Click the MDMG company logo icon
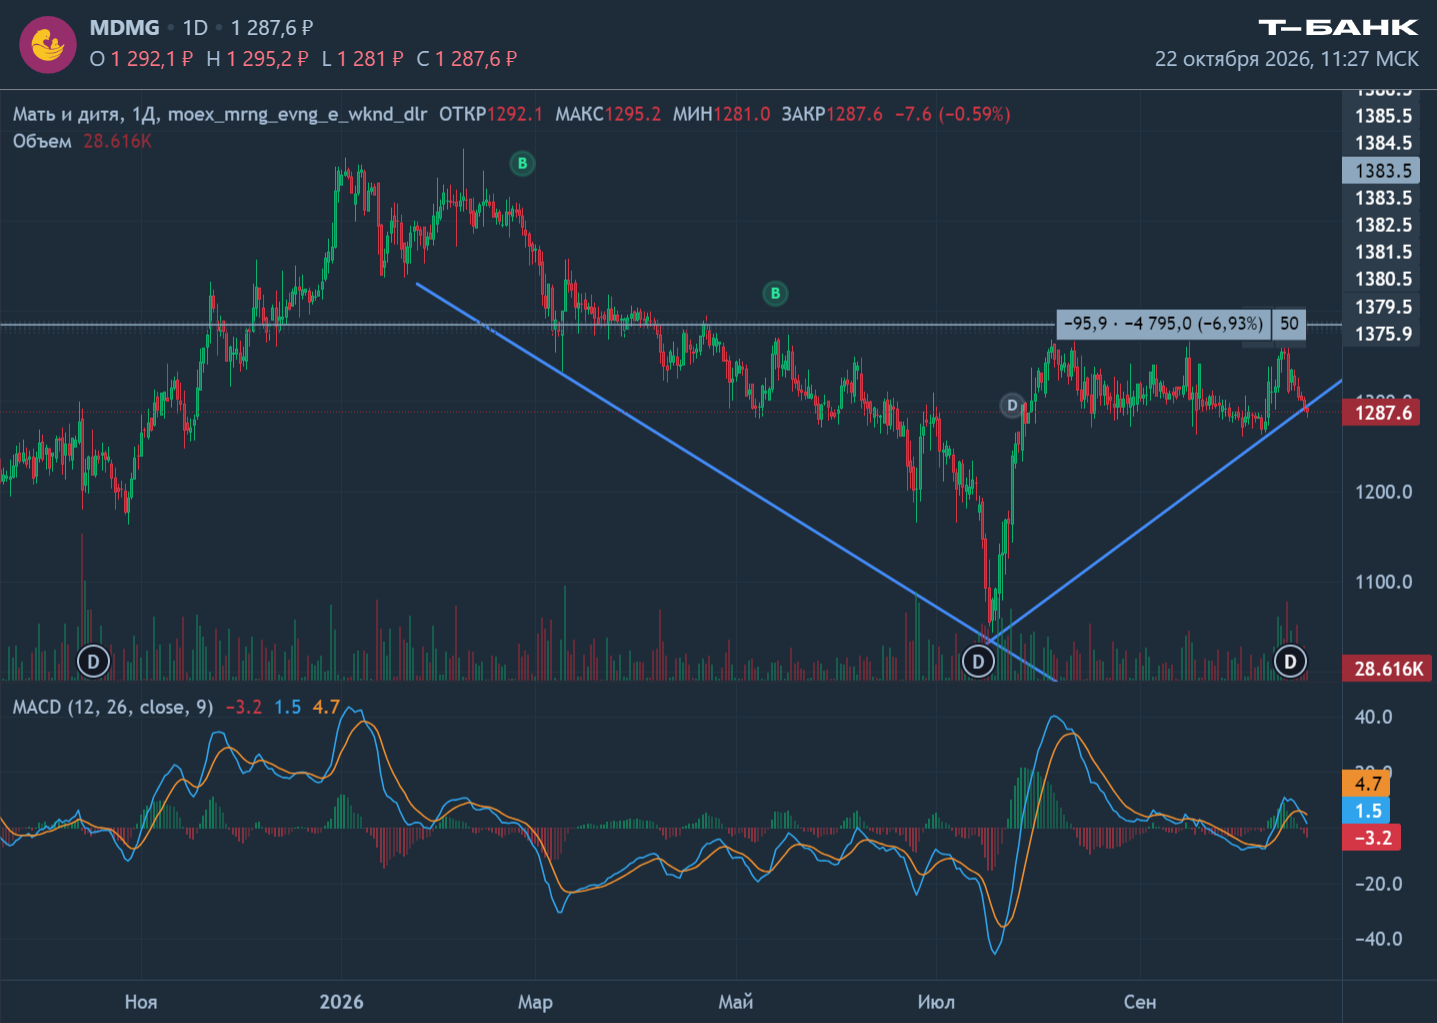Screen dimensions: 1437x1023 pos(48,45)
